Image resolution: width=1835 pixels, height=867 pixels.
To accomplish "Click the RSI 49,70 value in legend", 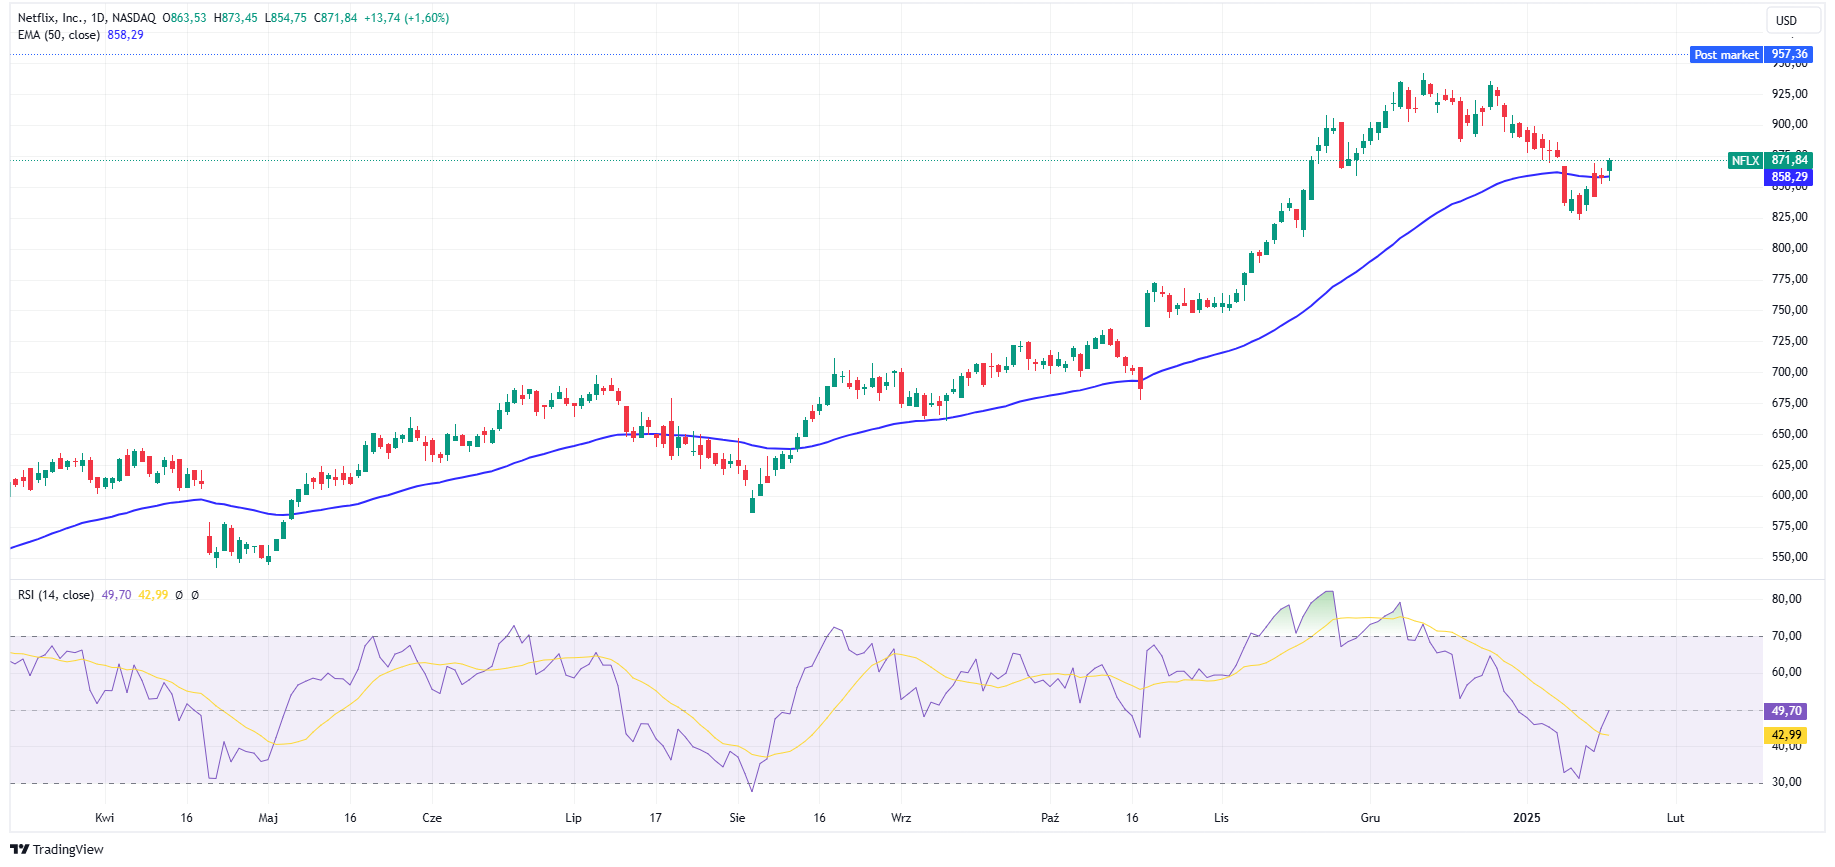I will [117, 595].
